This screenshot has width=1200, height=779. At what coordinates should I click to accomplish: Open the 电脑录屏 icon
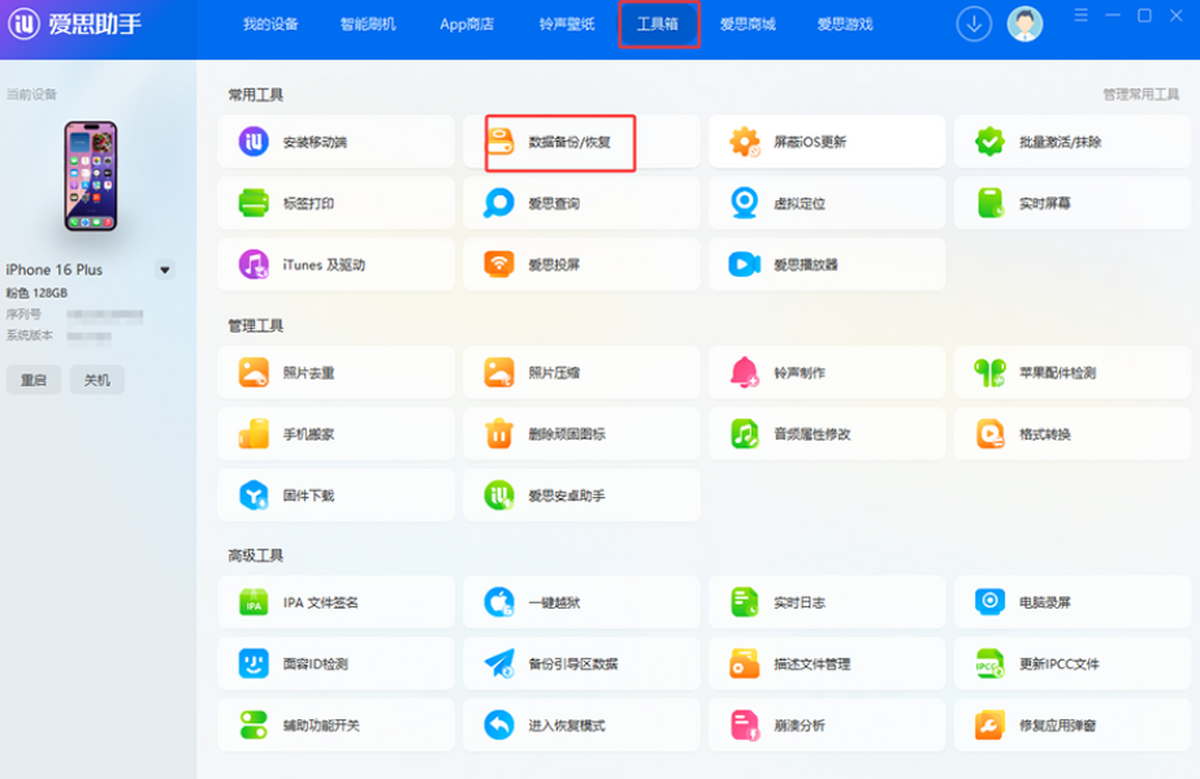990,602
